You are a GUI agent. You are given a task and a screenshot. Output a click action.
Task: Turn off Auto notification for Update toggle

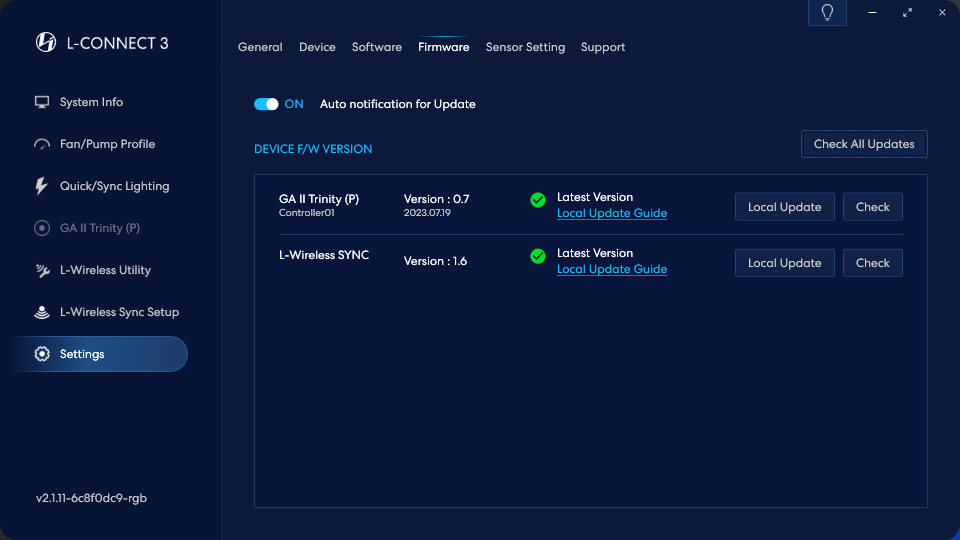[266, 104]
